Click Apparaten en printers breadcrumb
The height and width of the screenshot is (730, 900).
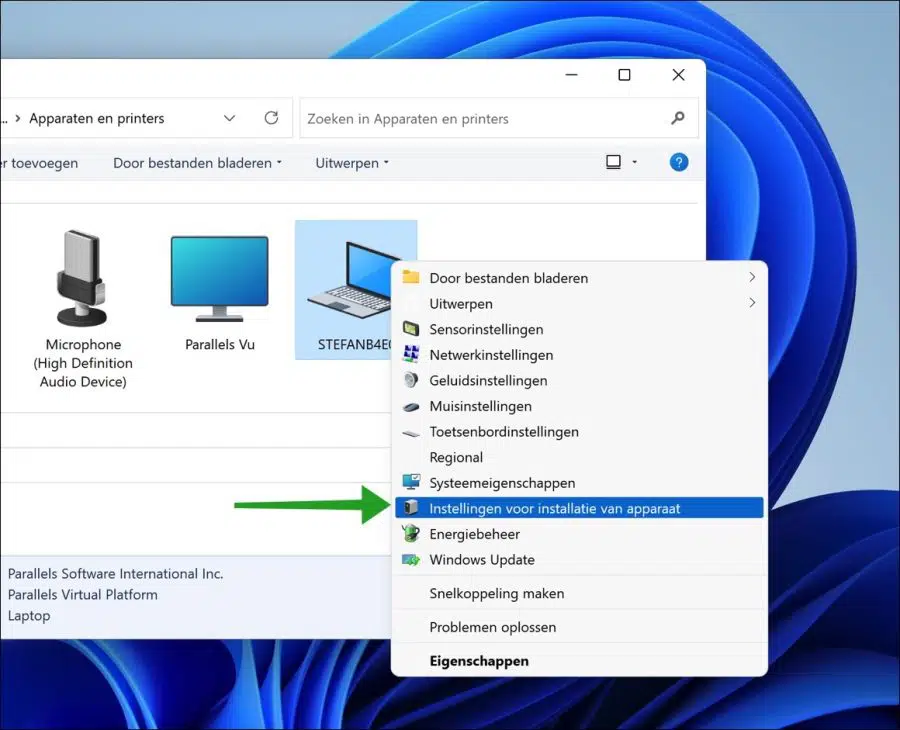[96, 118]
